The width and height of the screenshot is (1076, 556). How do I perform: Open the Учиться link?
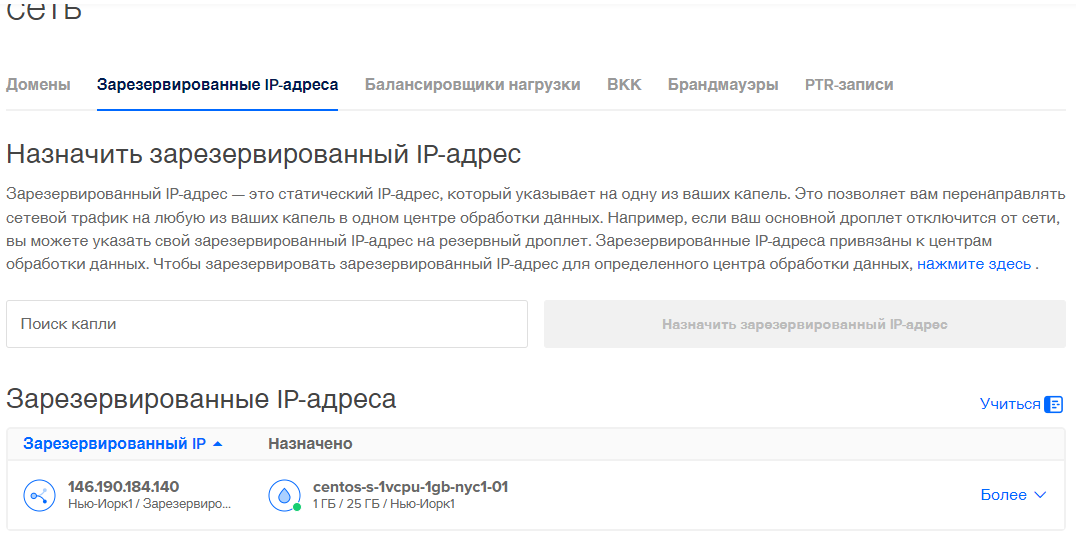click(x=1010, y=404)
